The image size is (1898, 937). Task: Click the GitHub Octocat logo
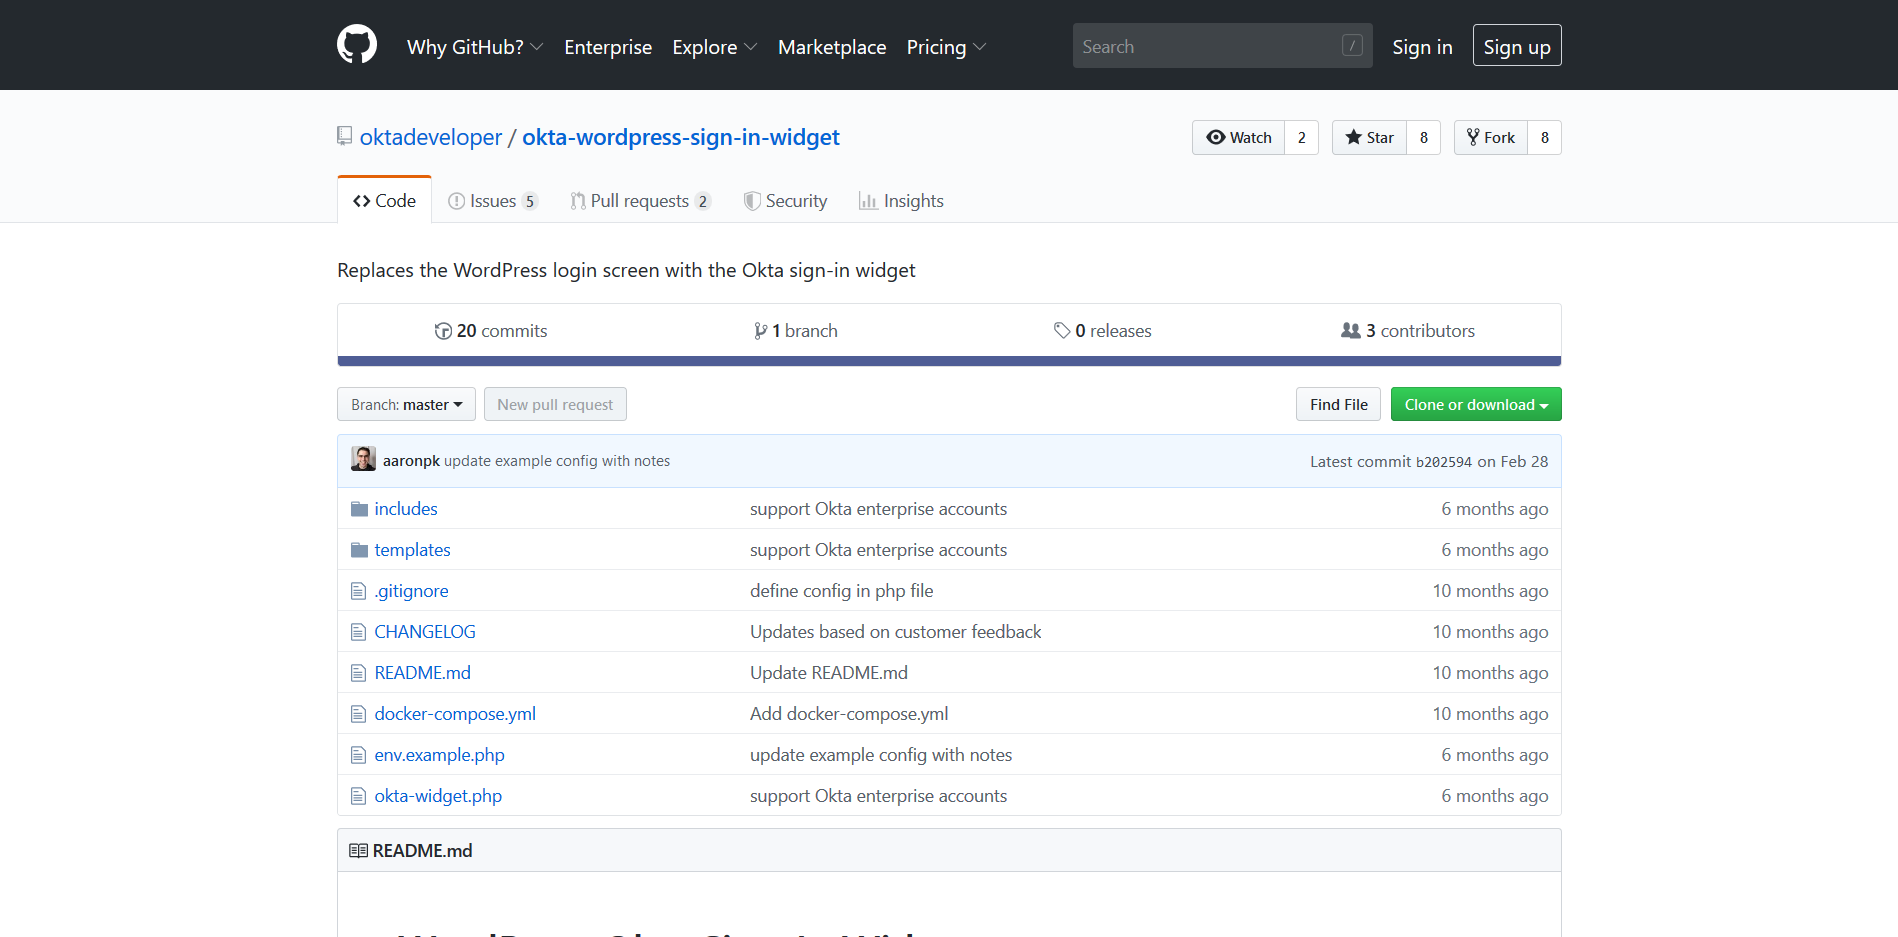pyautogui.click(x=357, y=45)
